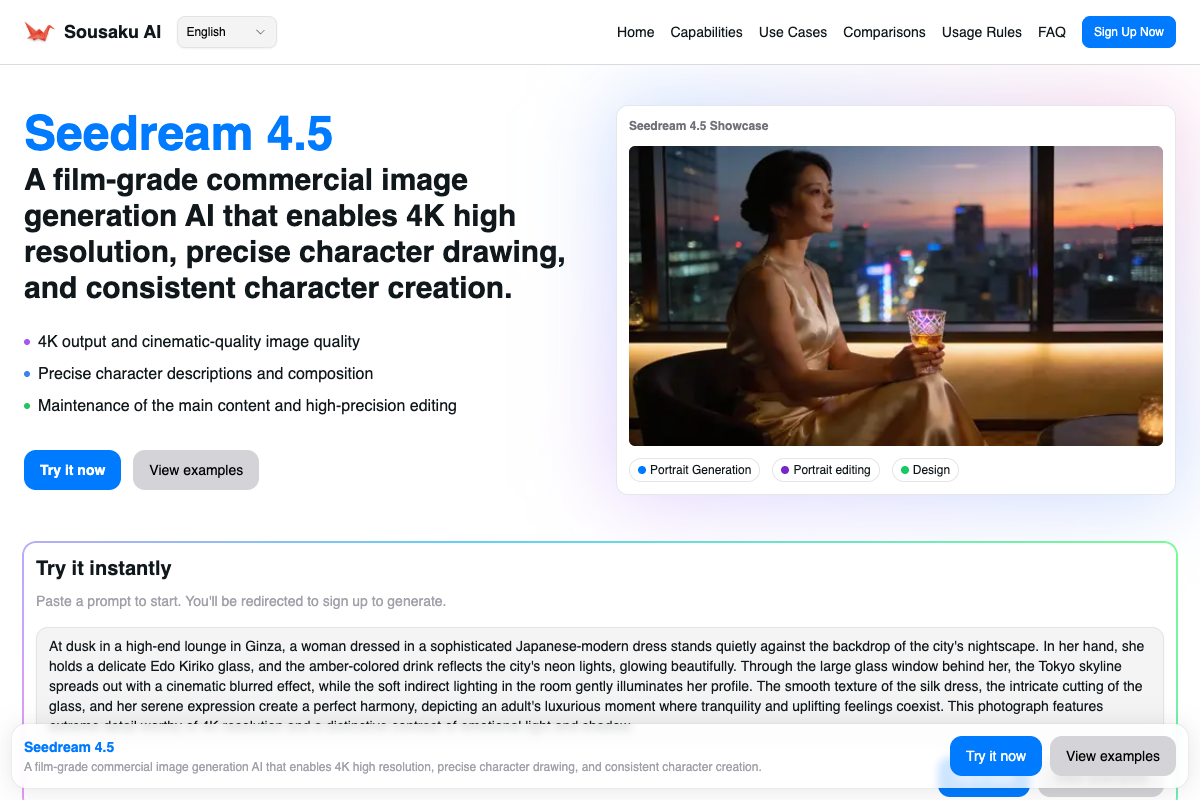Click the hero Try it now button
The width and height of the screenshot is (1200, 800).
pos(72,470)
